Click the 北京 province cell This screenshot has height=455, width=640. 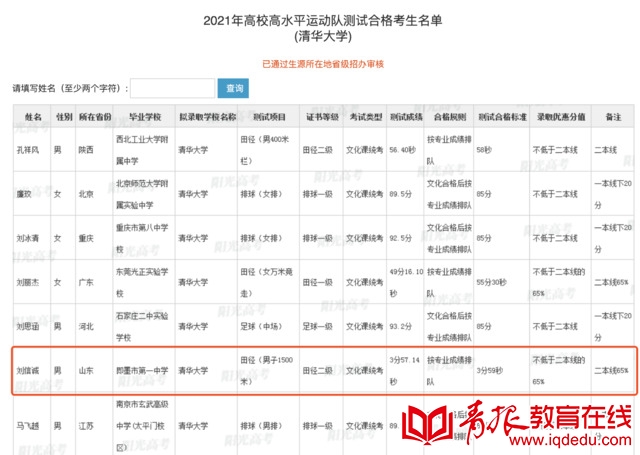(x=86, y=194)
